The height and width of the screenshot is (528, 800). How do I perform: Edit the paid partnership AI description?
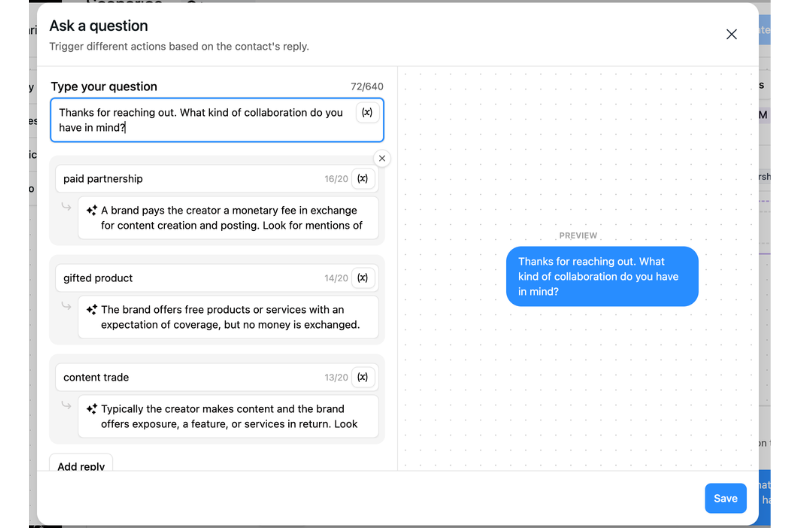228,218
